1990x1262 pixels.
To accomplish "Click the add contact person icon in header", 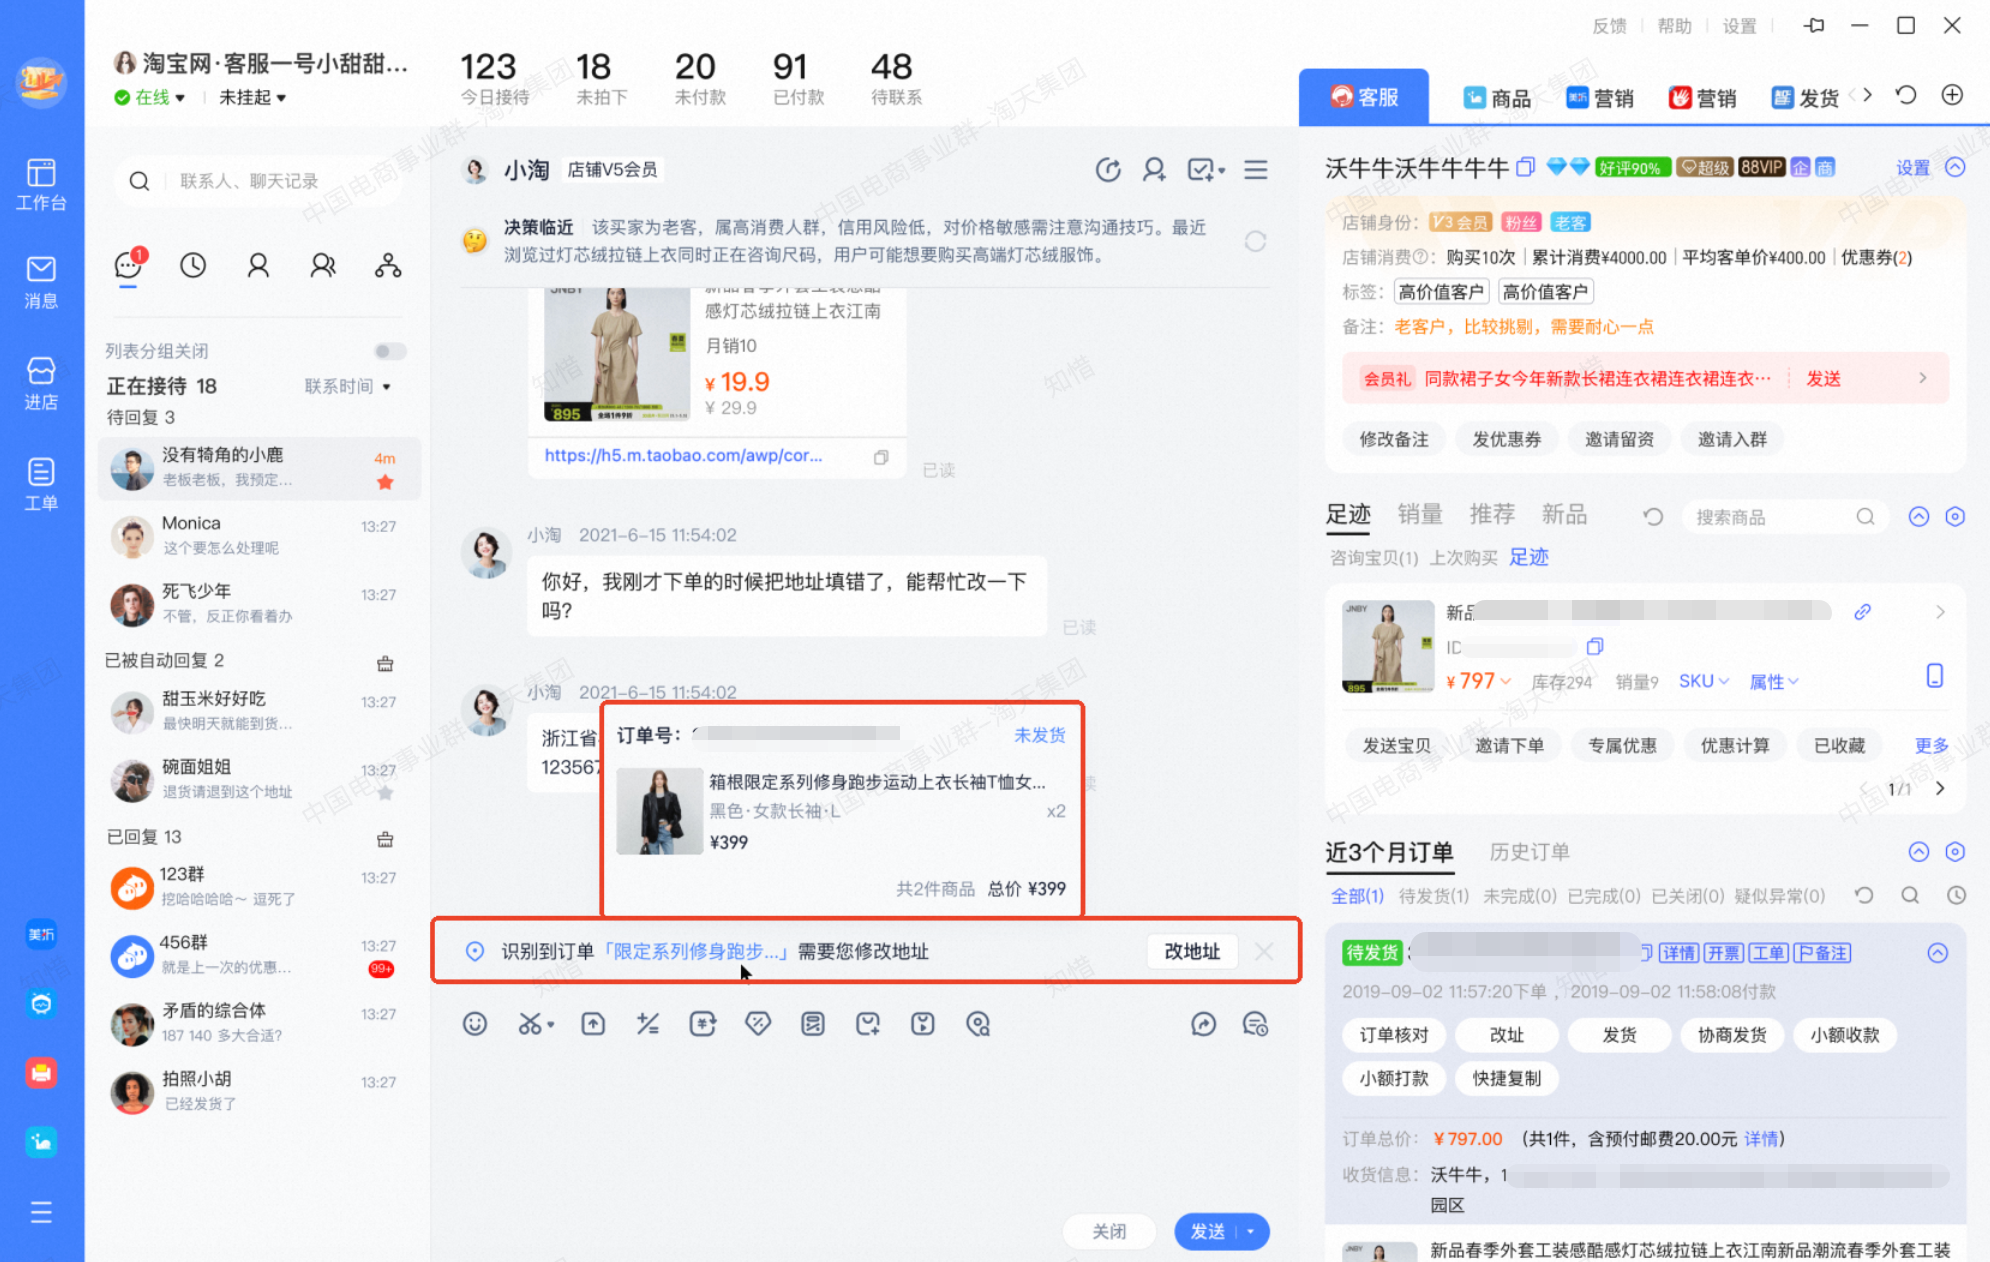I will [x=1154, y=170].
